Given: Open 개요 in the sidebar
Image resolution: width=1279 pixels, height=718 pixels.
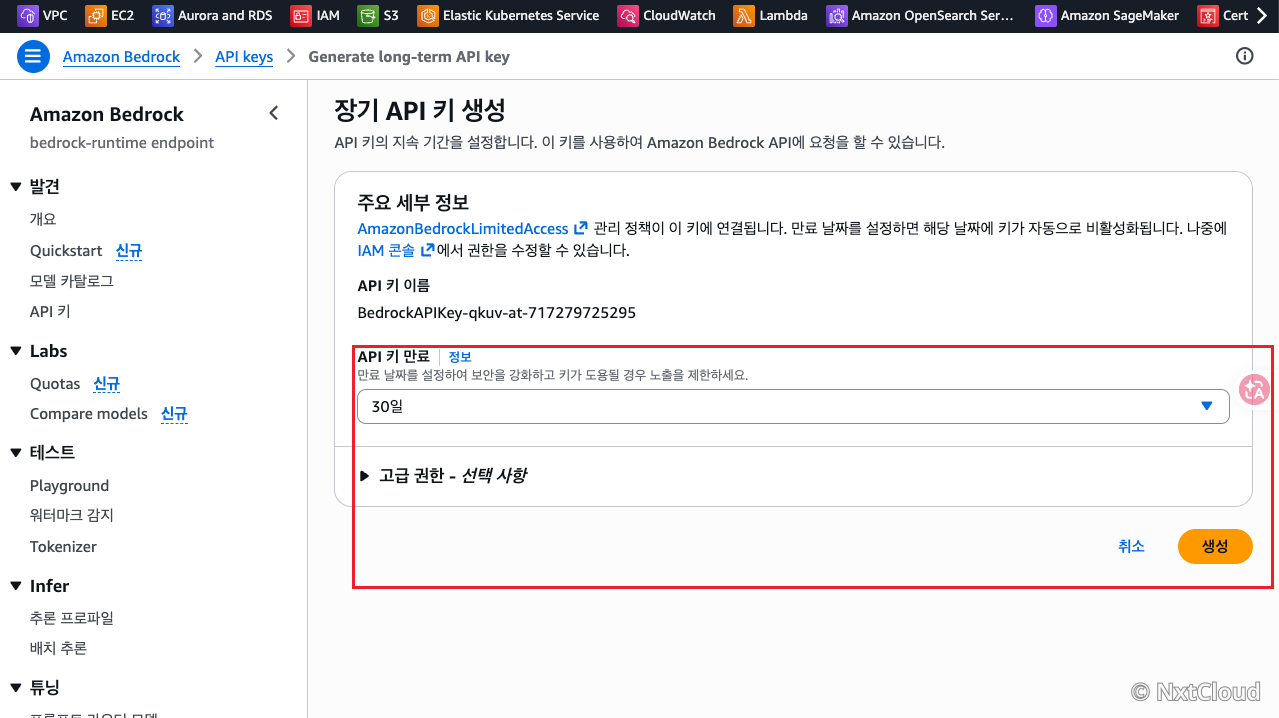Looking at the screenshot, I should [43, 219].
